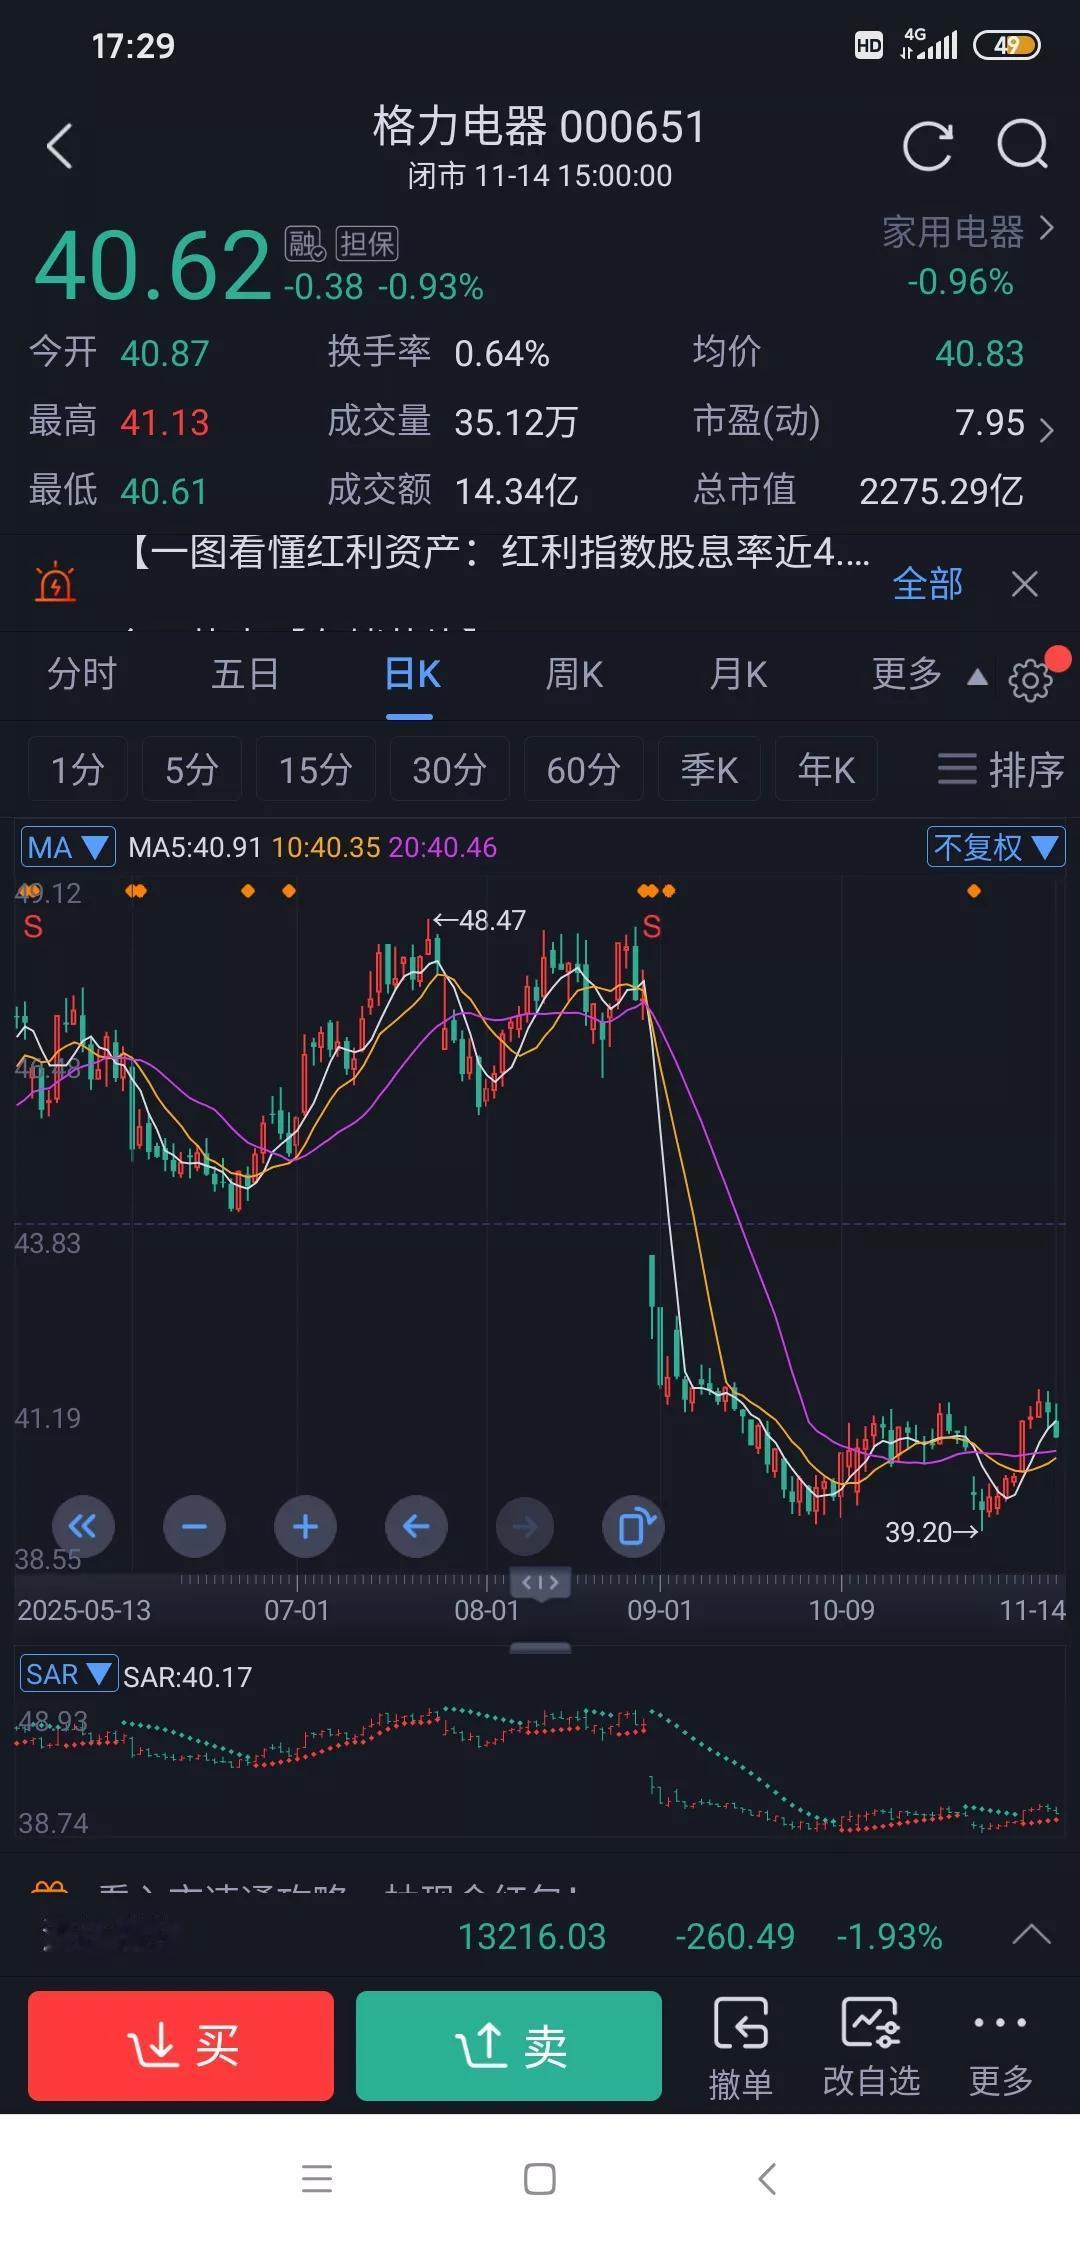
Task: Tap the Android back button
Action: pyautogui.click(x=767, y=2178)
